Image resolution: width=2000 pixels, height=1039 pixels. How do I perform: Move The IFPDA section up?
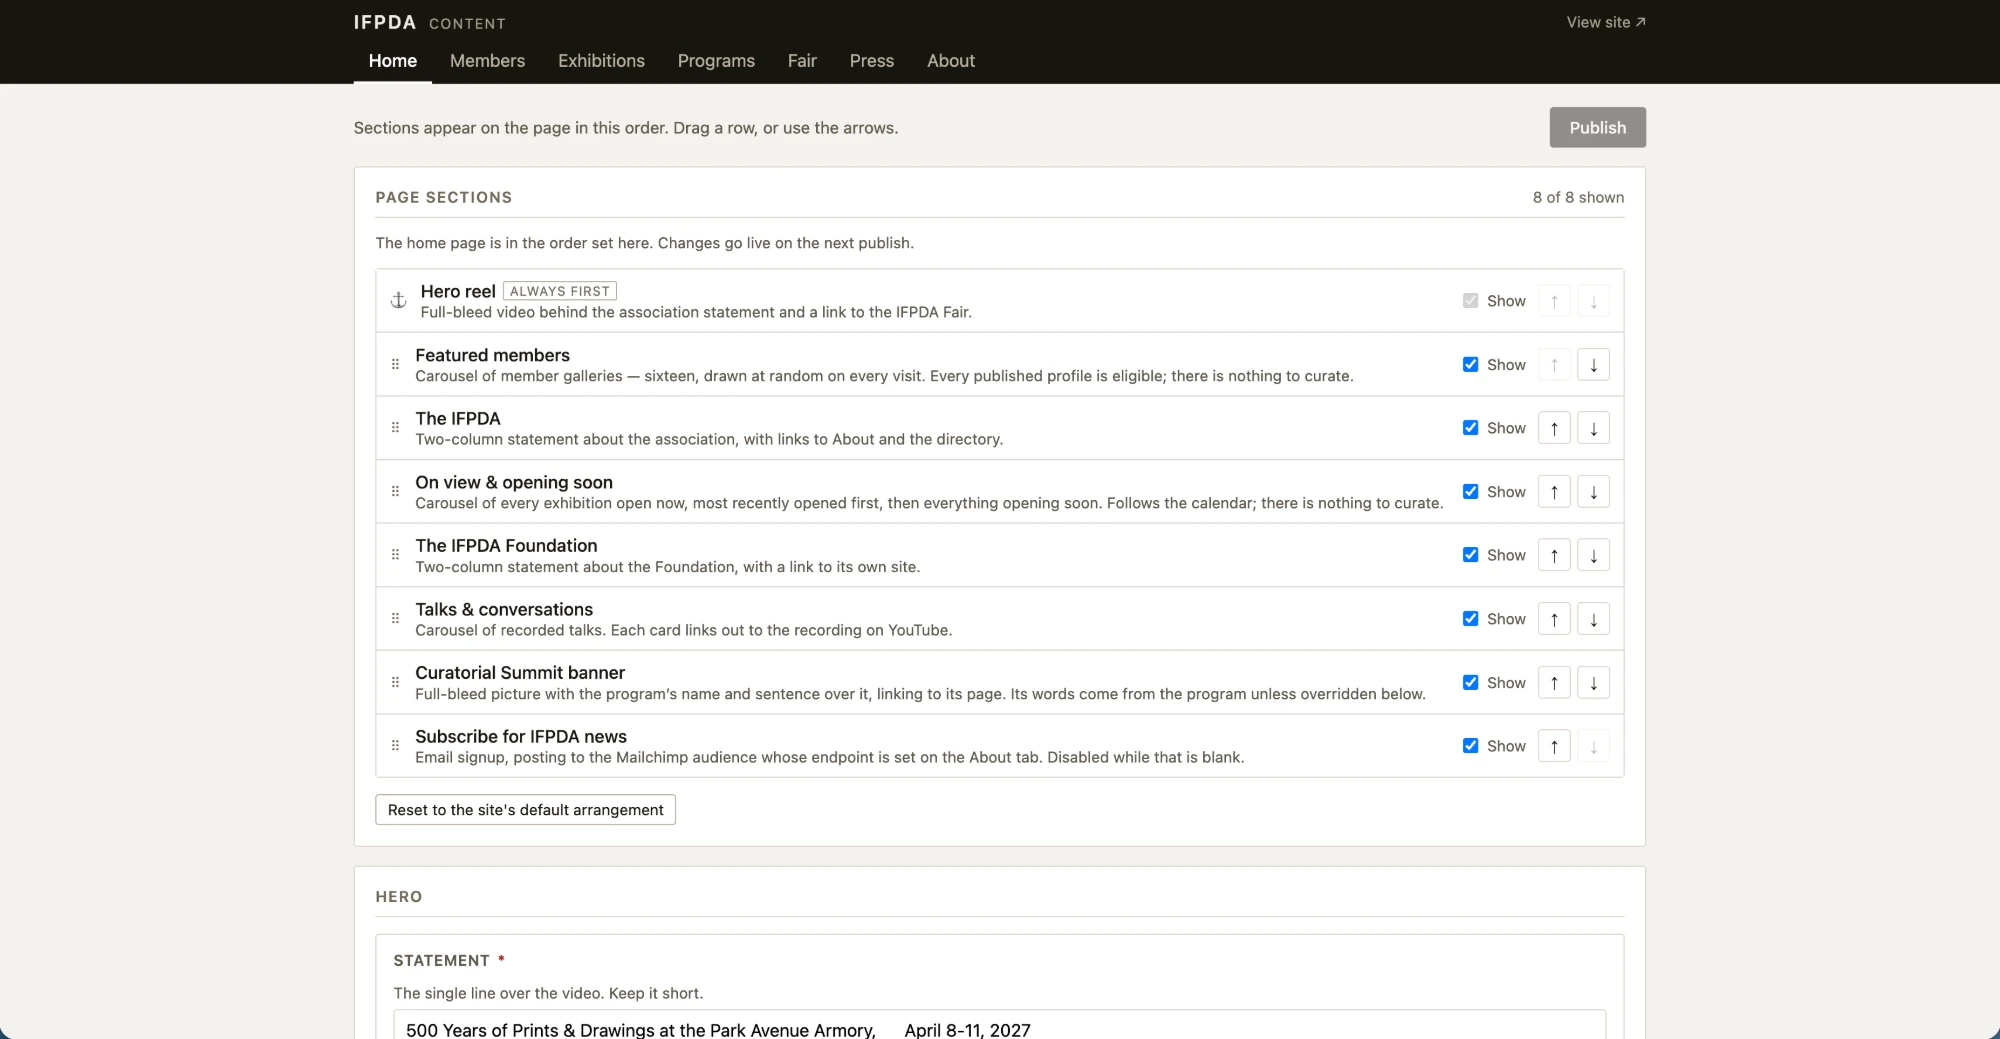(x=1554, y=428)
